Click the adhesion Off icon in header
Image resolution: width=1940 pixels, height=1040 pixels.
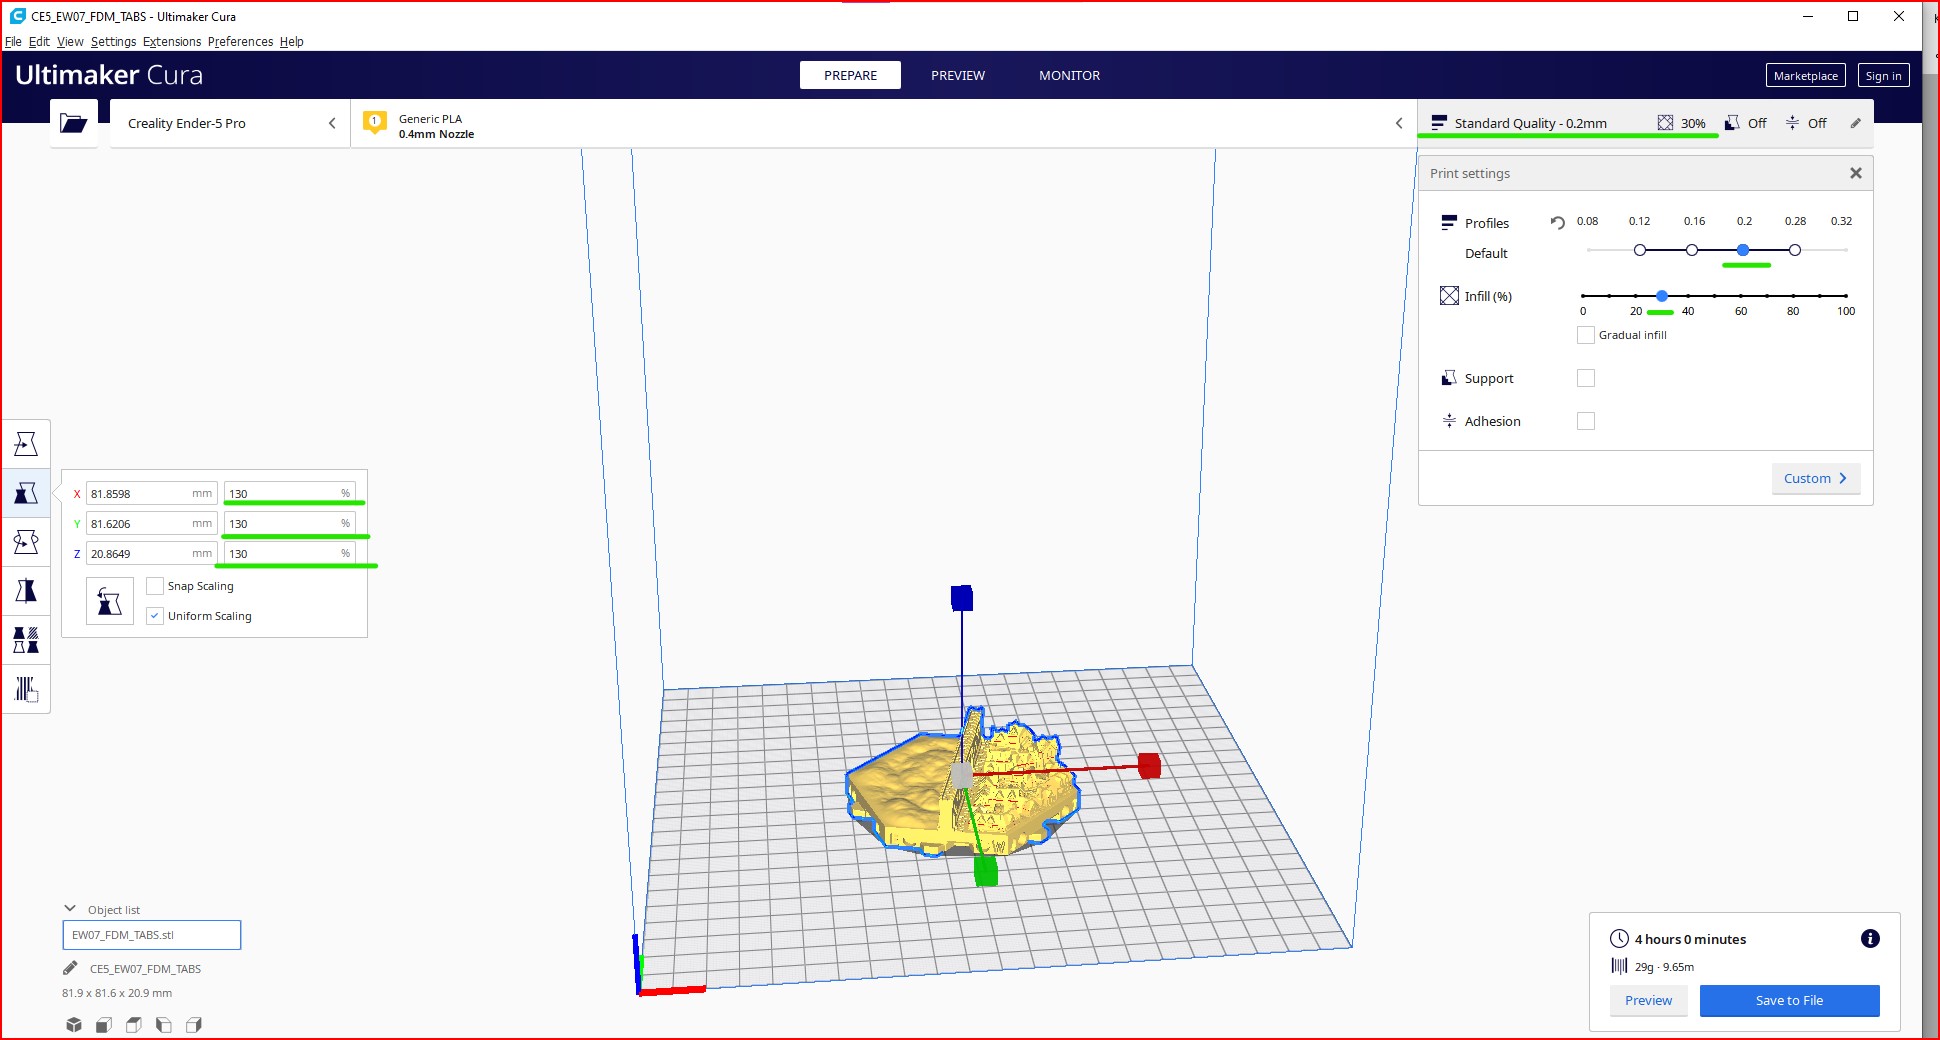pos(1792,123)
